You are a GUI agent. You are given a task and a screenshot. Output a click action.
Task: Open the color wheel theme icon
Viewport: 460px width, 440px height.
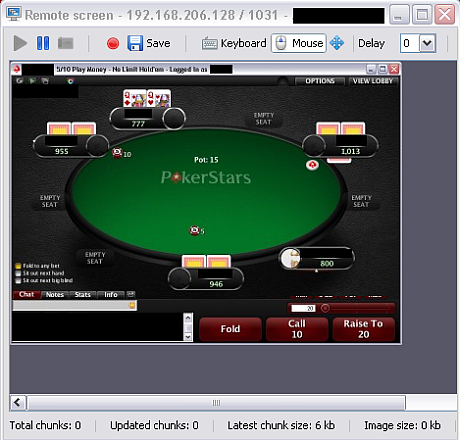(70, 81)
